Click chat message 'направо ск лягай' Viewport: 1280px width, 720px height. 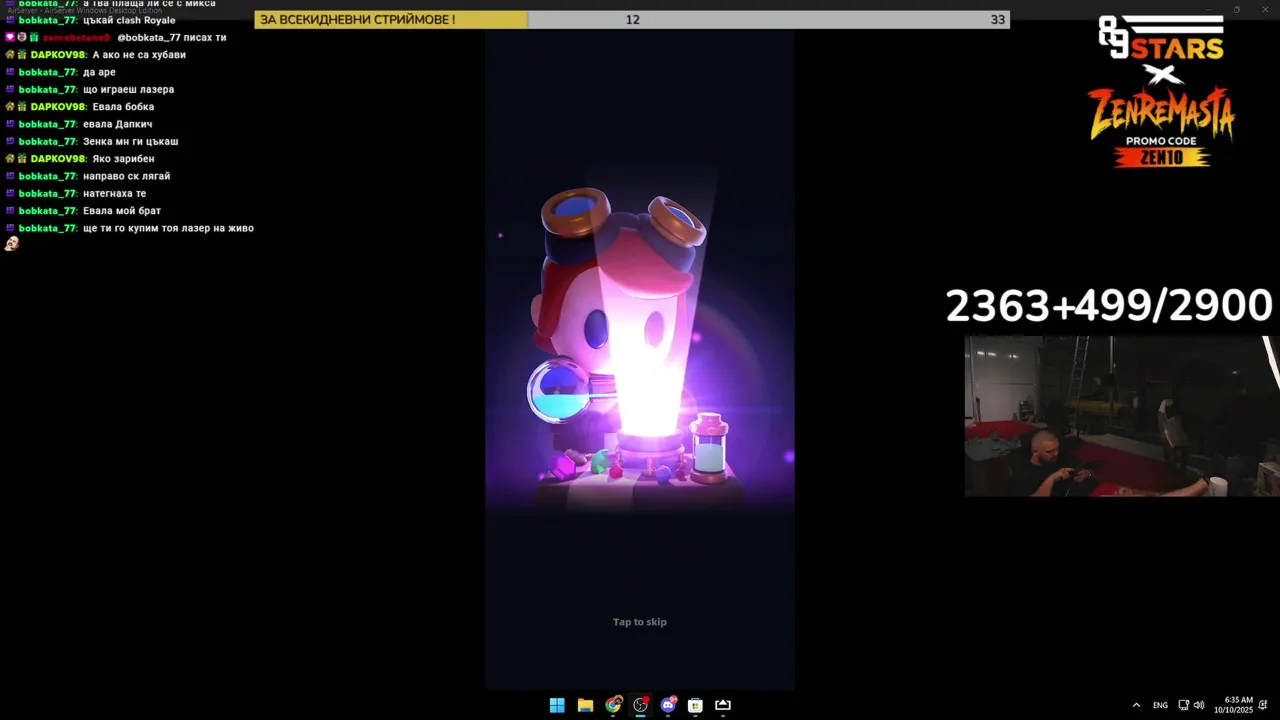pos(126,176)
